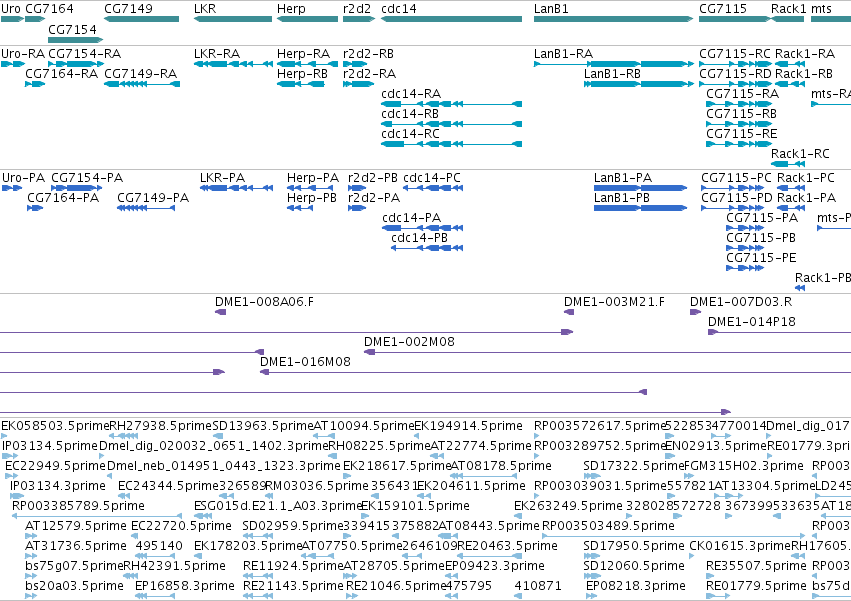Open the LKR gene label
This screenshot has height=601, width=851.
[x=205, y=9]
